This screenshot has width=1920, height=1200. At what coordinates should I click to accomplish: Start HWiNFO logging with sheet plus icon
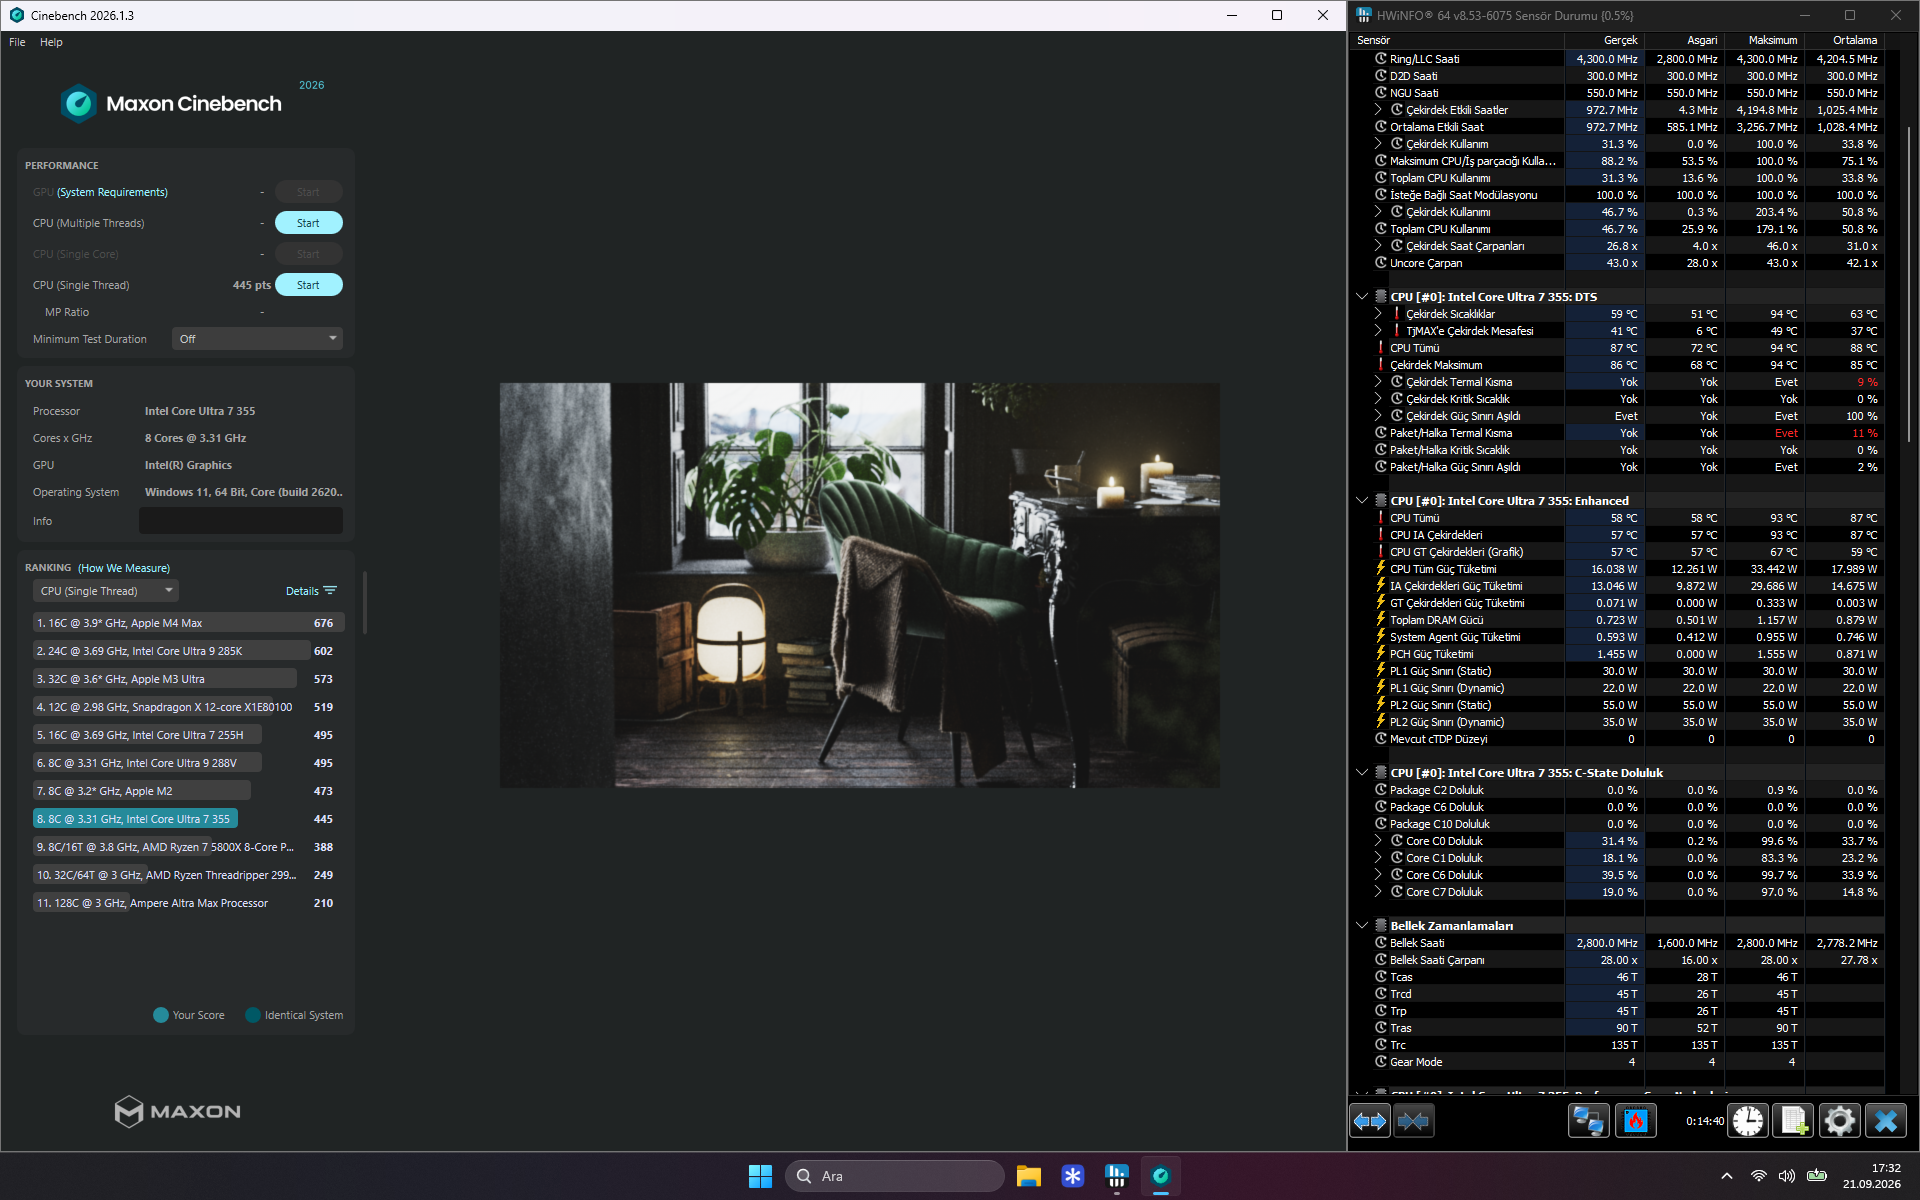point(1793,1121)
